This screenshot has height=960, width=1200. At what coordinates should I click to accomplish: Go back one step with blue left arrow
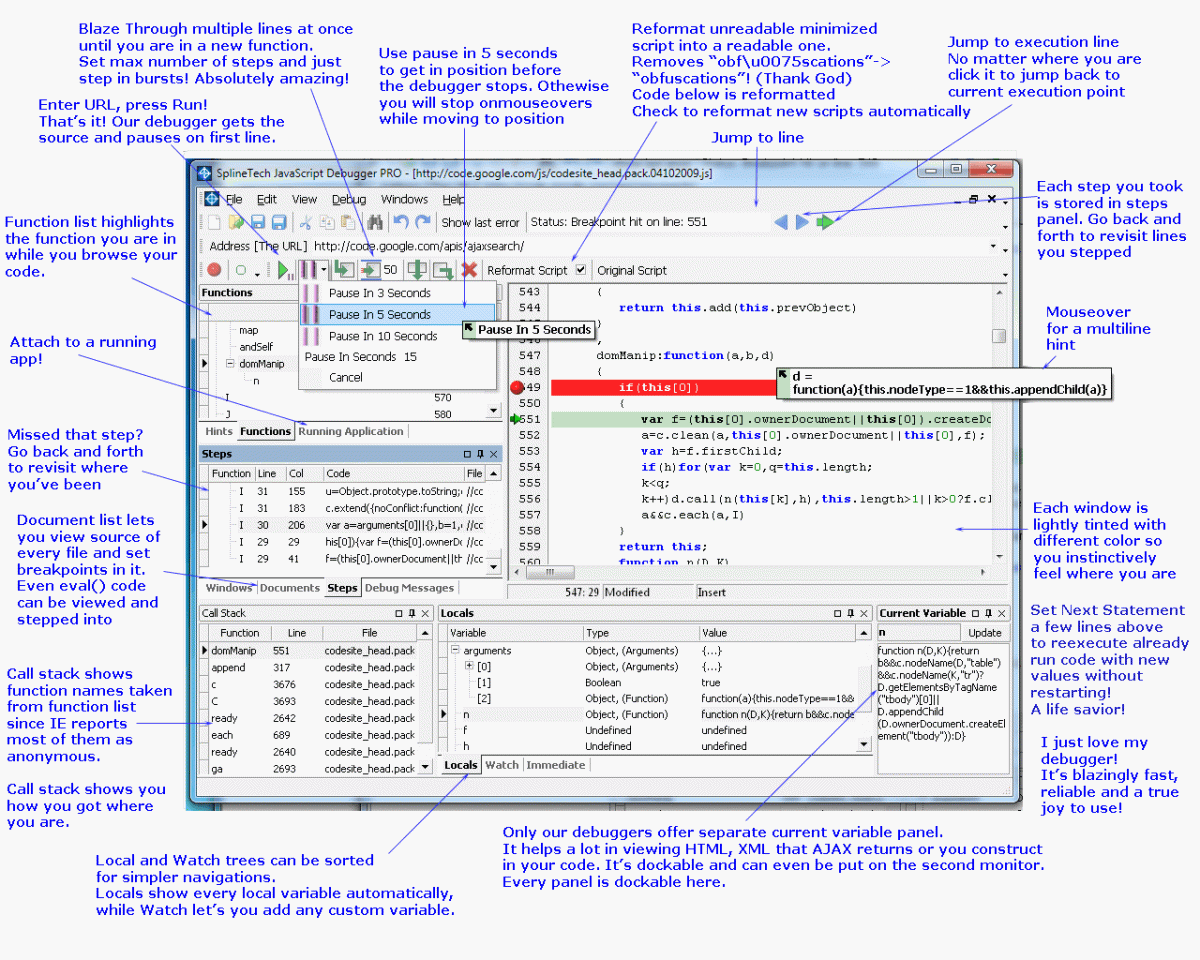[781, 222]
